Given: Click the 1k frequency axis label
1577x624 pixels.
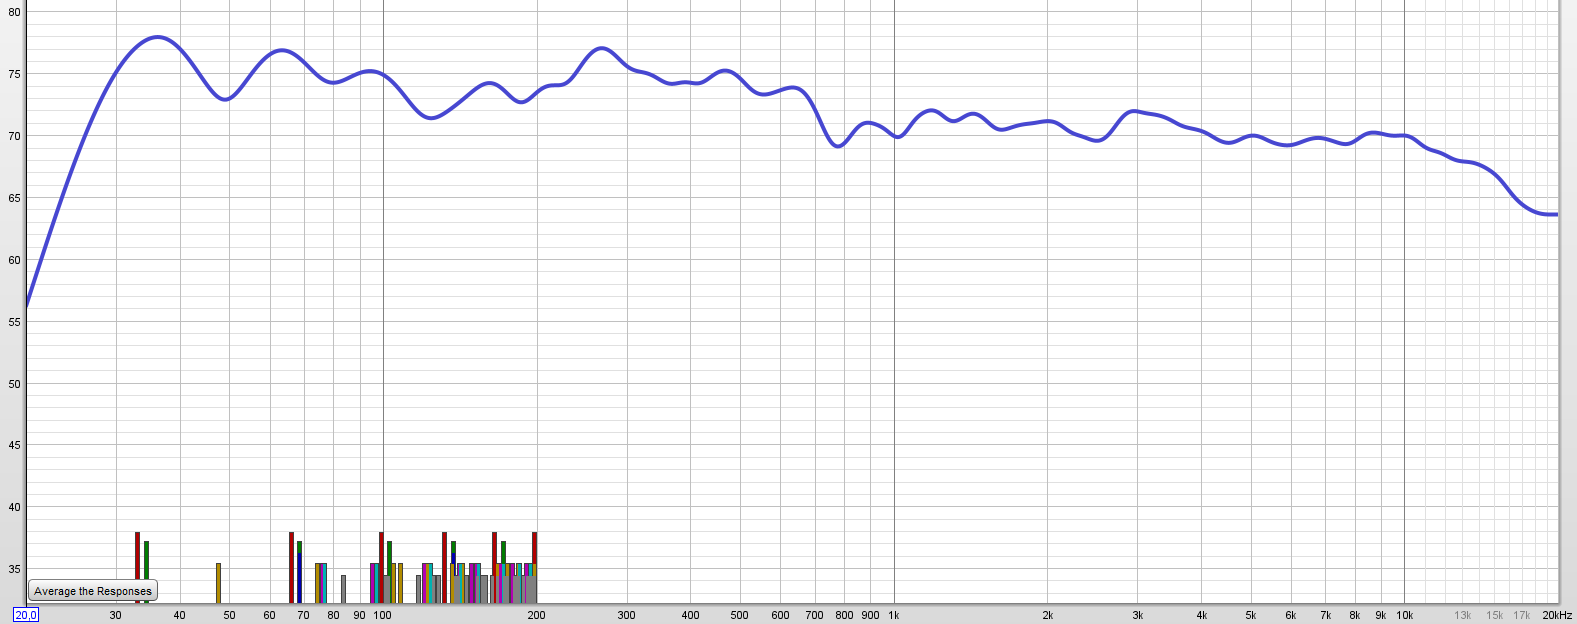Looking at the screenshot, I should pyautogui.click(x=894, y=615).
